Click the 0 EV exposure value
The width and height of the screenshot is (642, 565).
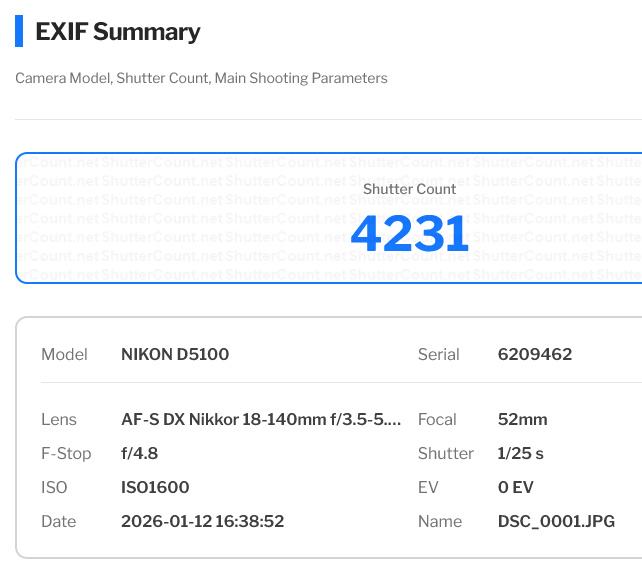point(515,488)
